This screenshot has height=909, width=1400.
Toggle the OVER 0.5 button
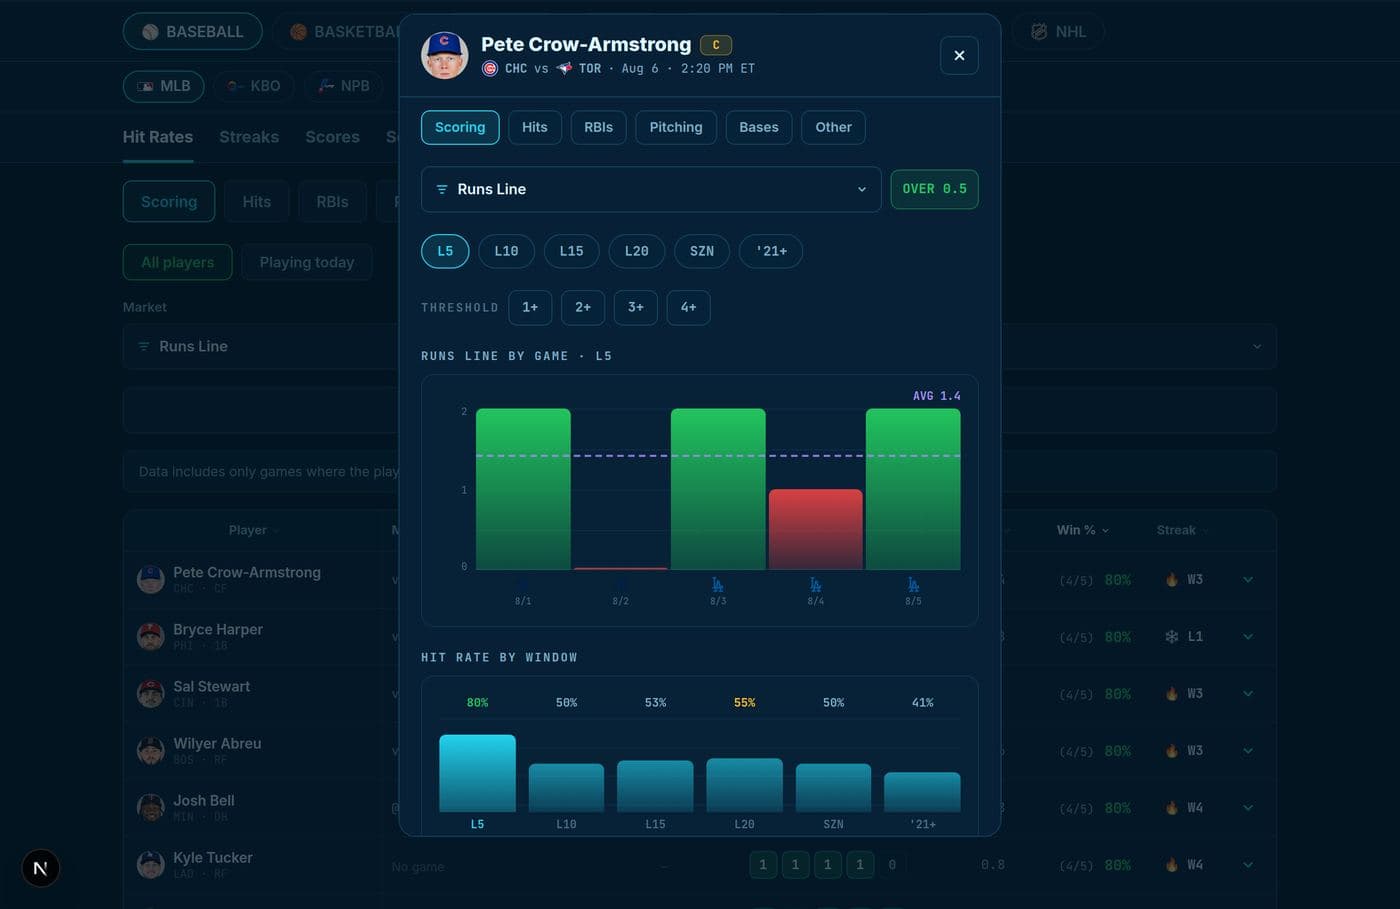(x=934, y=189)
